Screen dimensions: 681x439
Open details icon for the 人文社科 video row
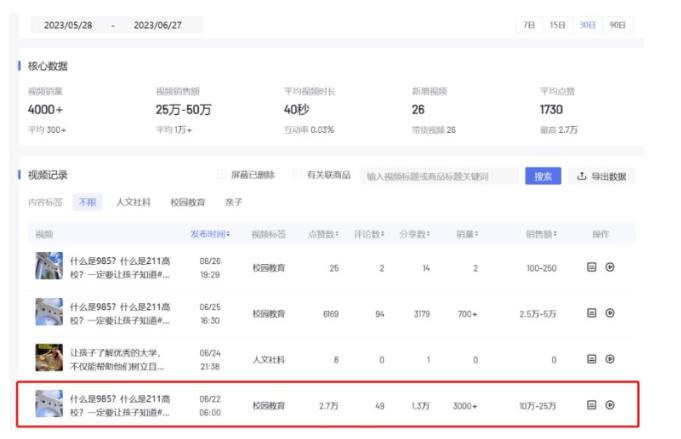point(591,359)
